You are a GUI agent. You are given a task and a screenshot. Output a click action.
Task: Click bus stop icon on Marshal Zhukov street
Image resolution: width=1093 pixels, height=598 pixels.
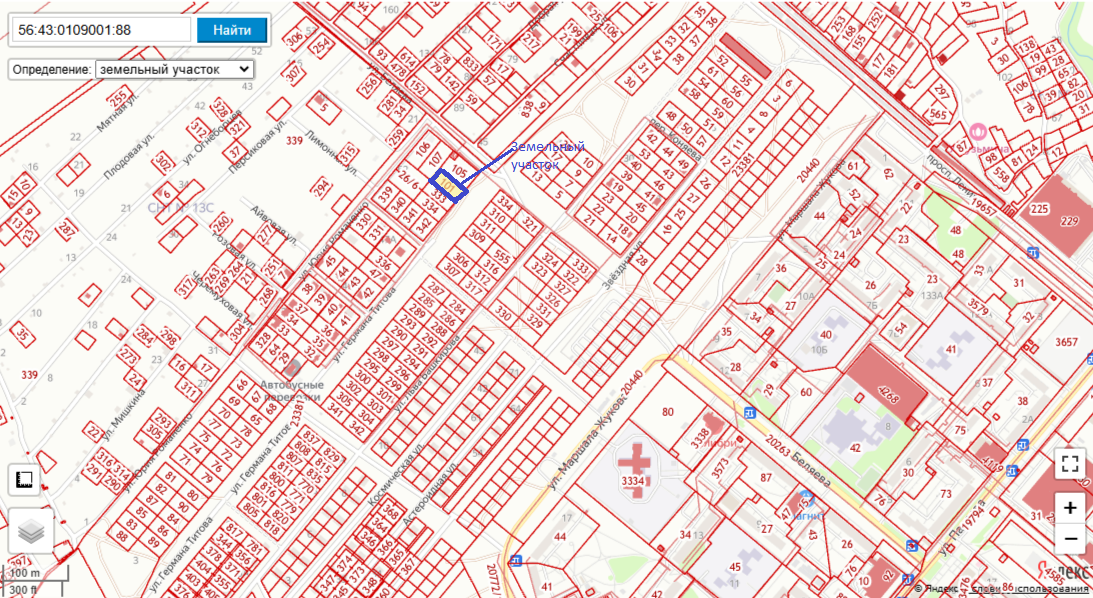click(x=515, y=561)
